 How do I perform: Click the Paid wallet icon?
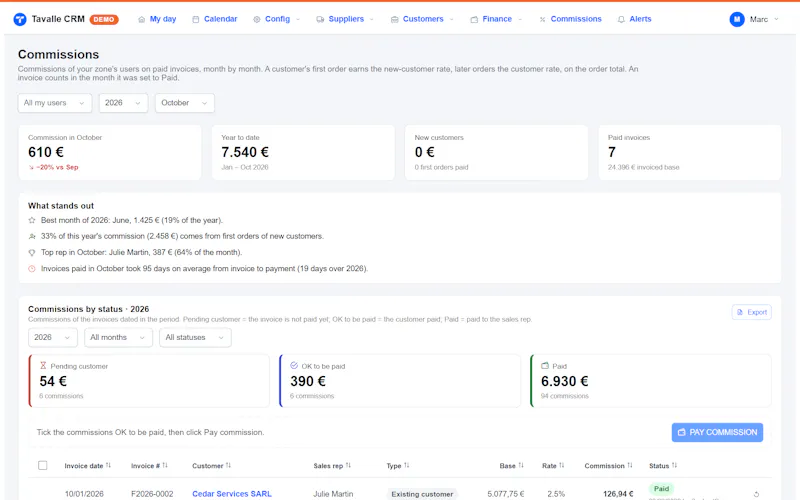[545, 366]
